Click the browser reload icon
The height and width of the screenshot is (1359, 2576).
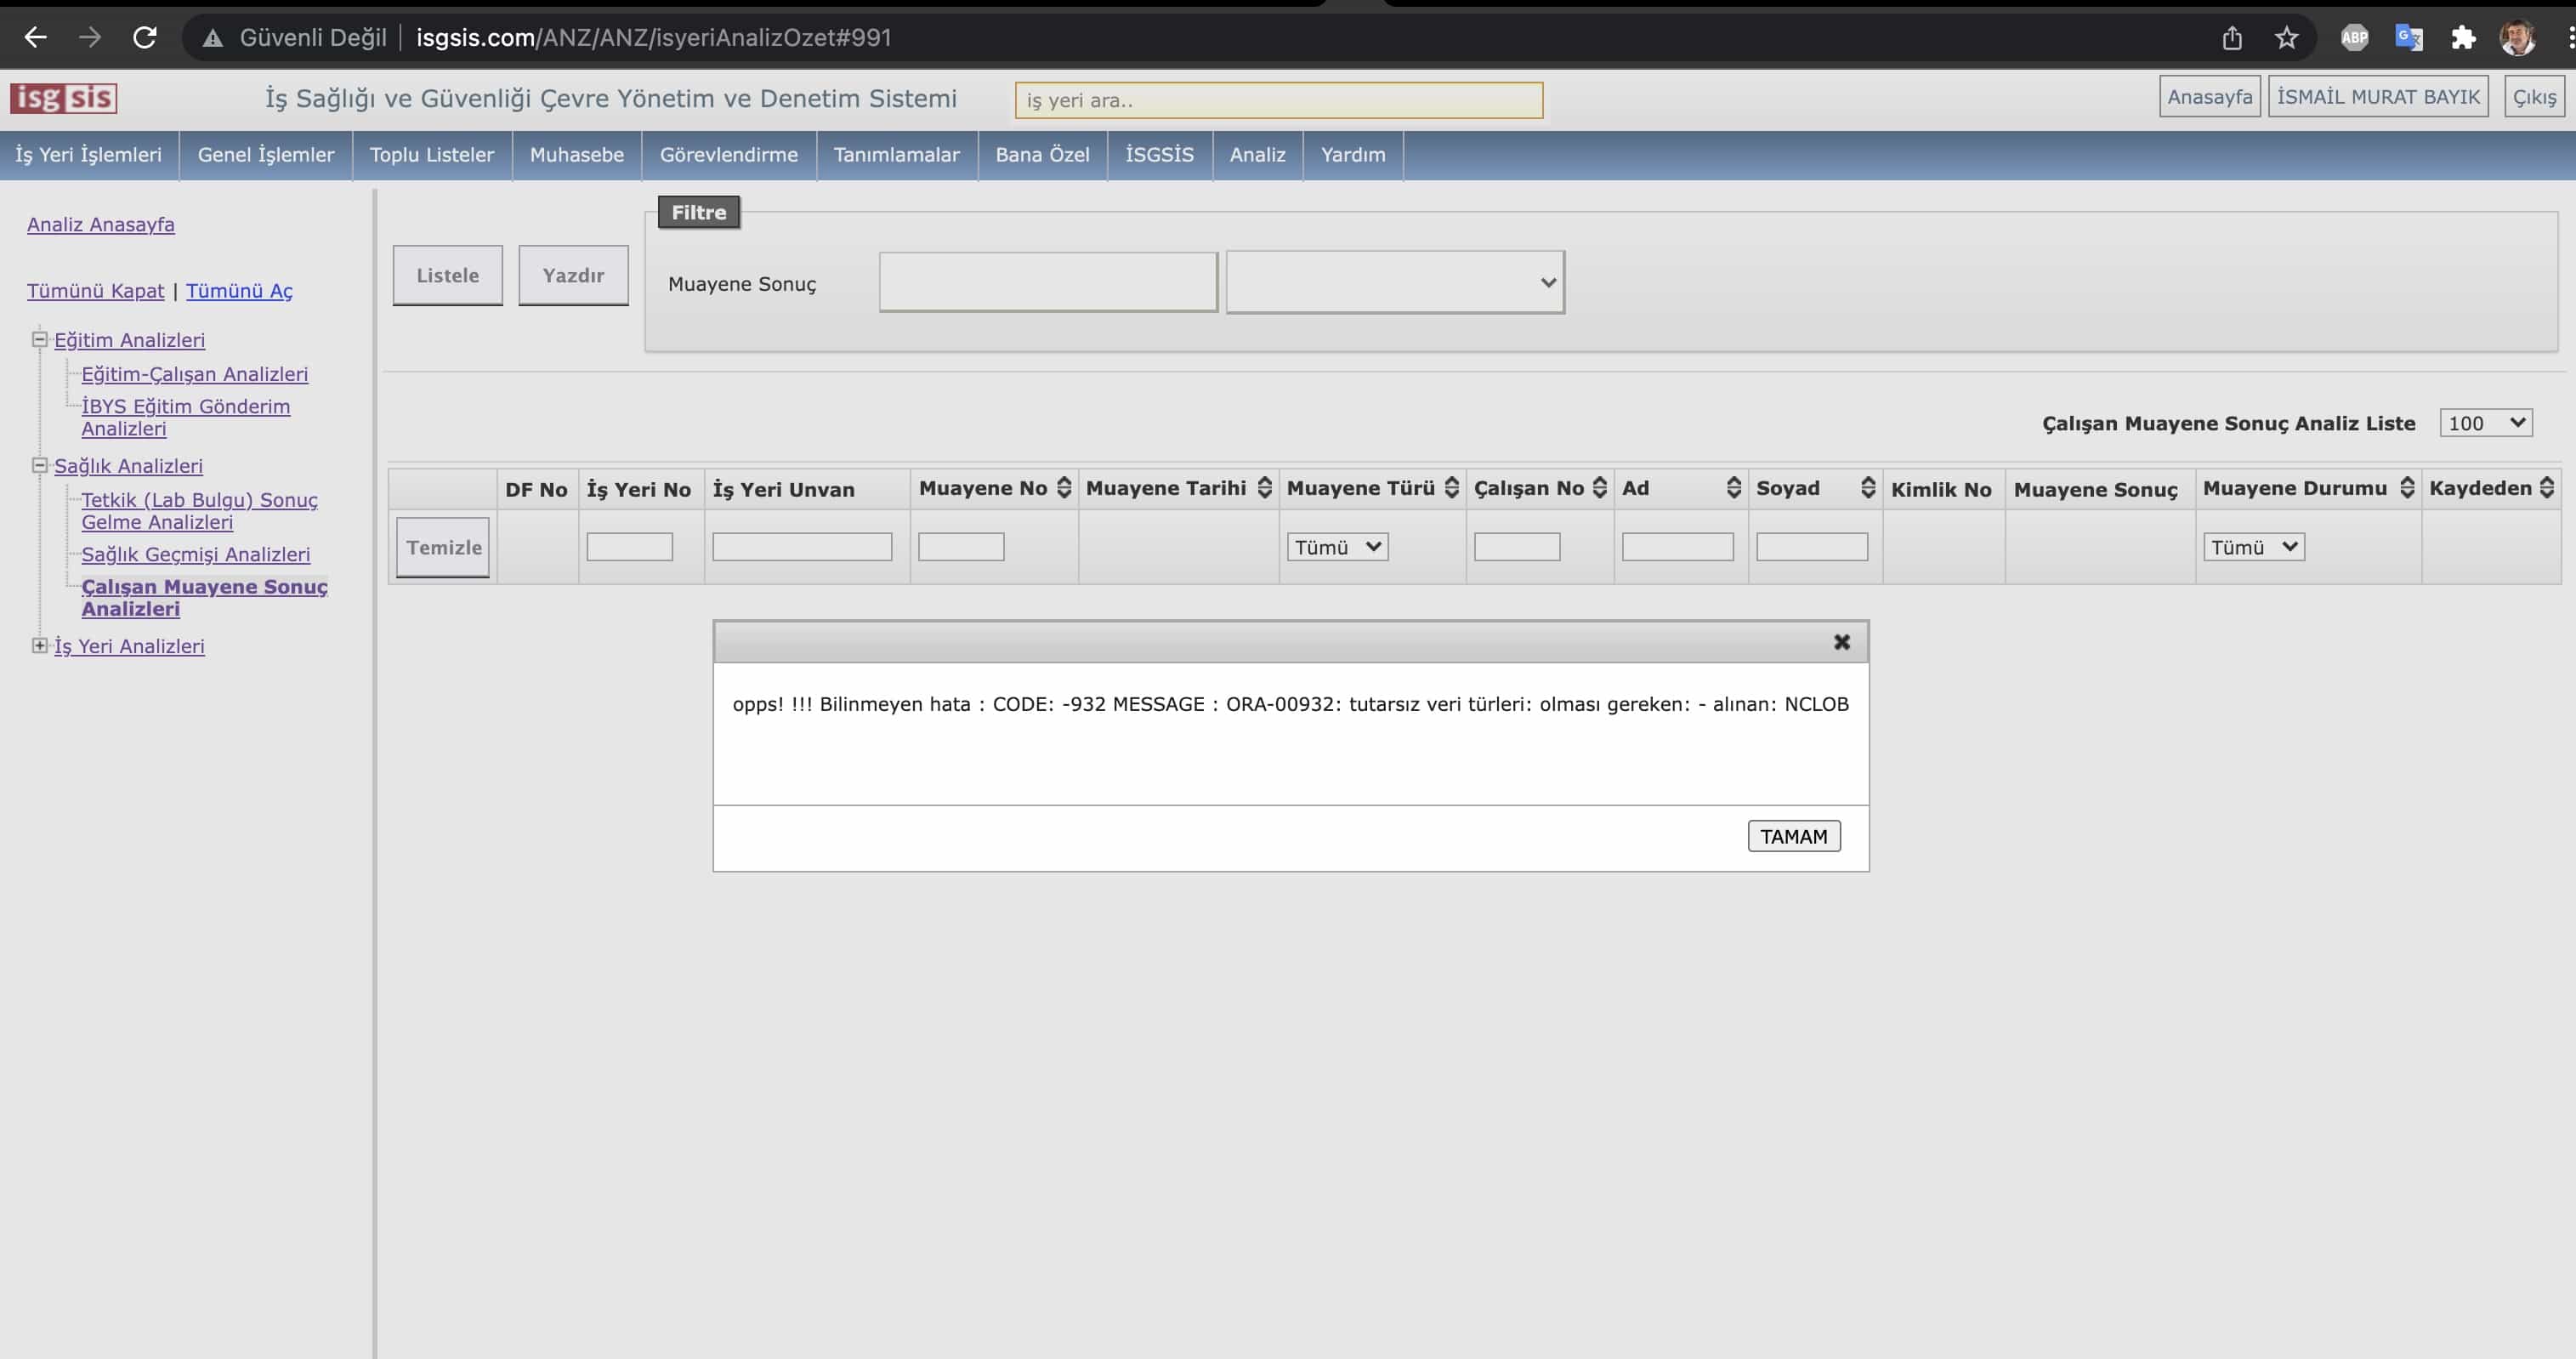[145, 38]
